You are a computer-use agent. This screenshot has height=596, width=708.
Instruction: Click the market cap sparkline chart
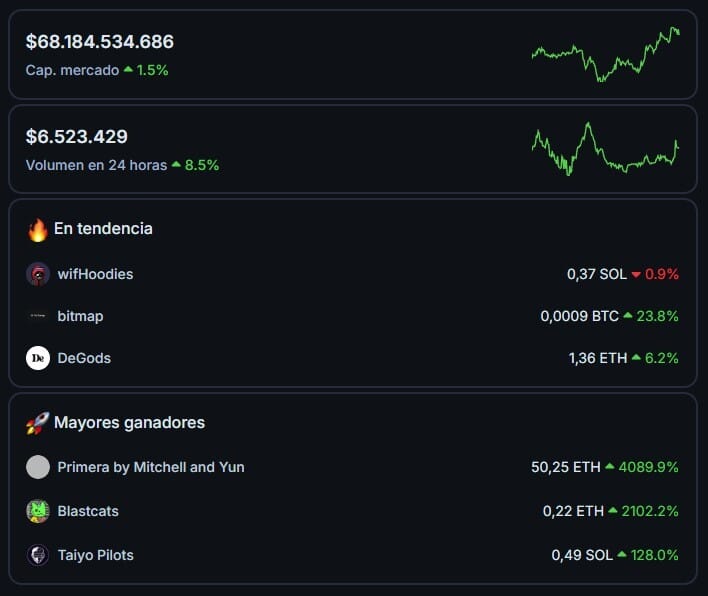606,54
